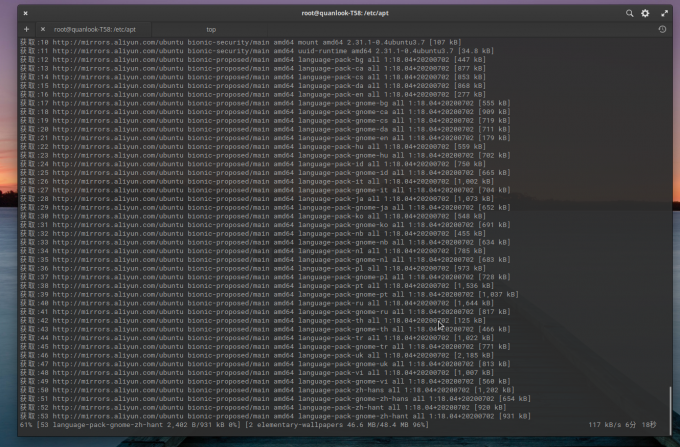680x447 pixels.
Task: Click the window title in the header bar
Action: click(x=339, y=13)
